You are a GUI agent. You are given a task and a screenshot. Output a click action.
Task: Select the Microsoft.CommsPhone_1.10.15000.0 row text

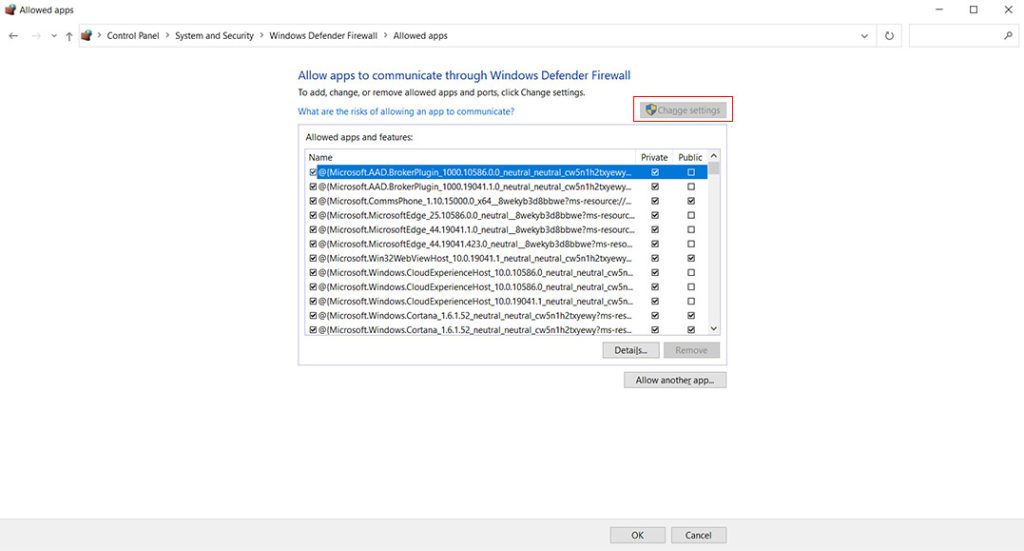(475, 201)
